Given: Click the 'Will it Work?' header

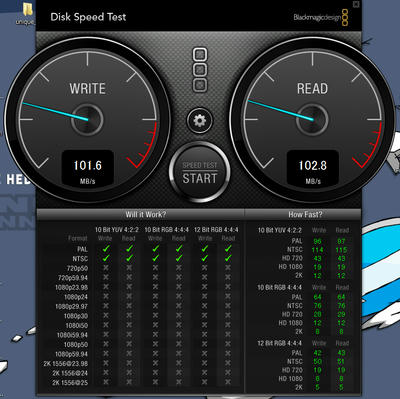Looking at the screenshot, I should (146, 214).
